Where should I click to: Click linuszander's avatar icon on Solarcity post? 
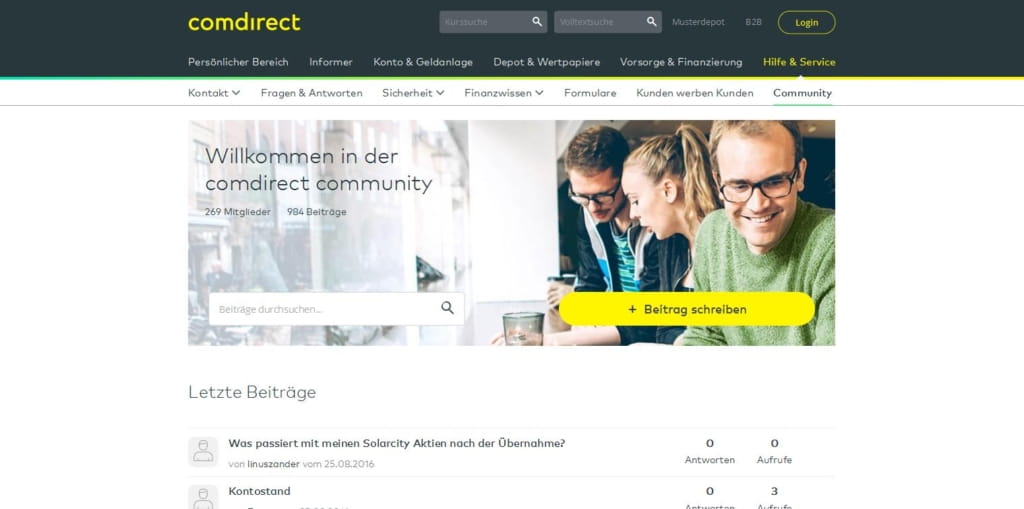click(203, 452)
